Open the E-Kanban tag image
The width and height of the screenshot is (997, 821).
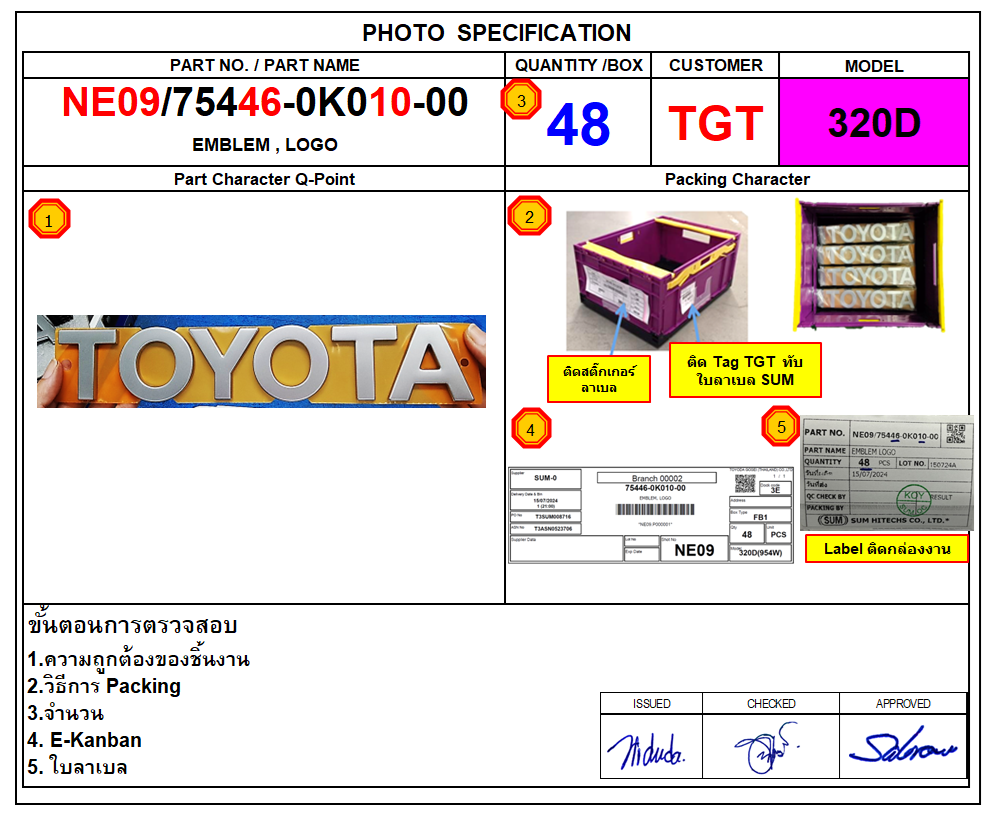tap(650, 515)
